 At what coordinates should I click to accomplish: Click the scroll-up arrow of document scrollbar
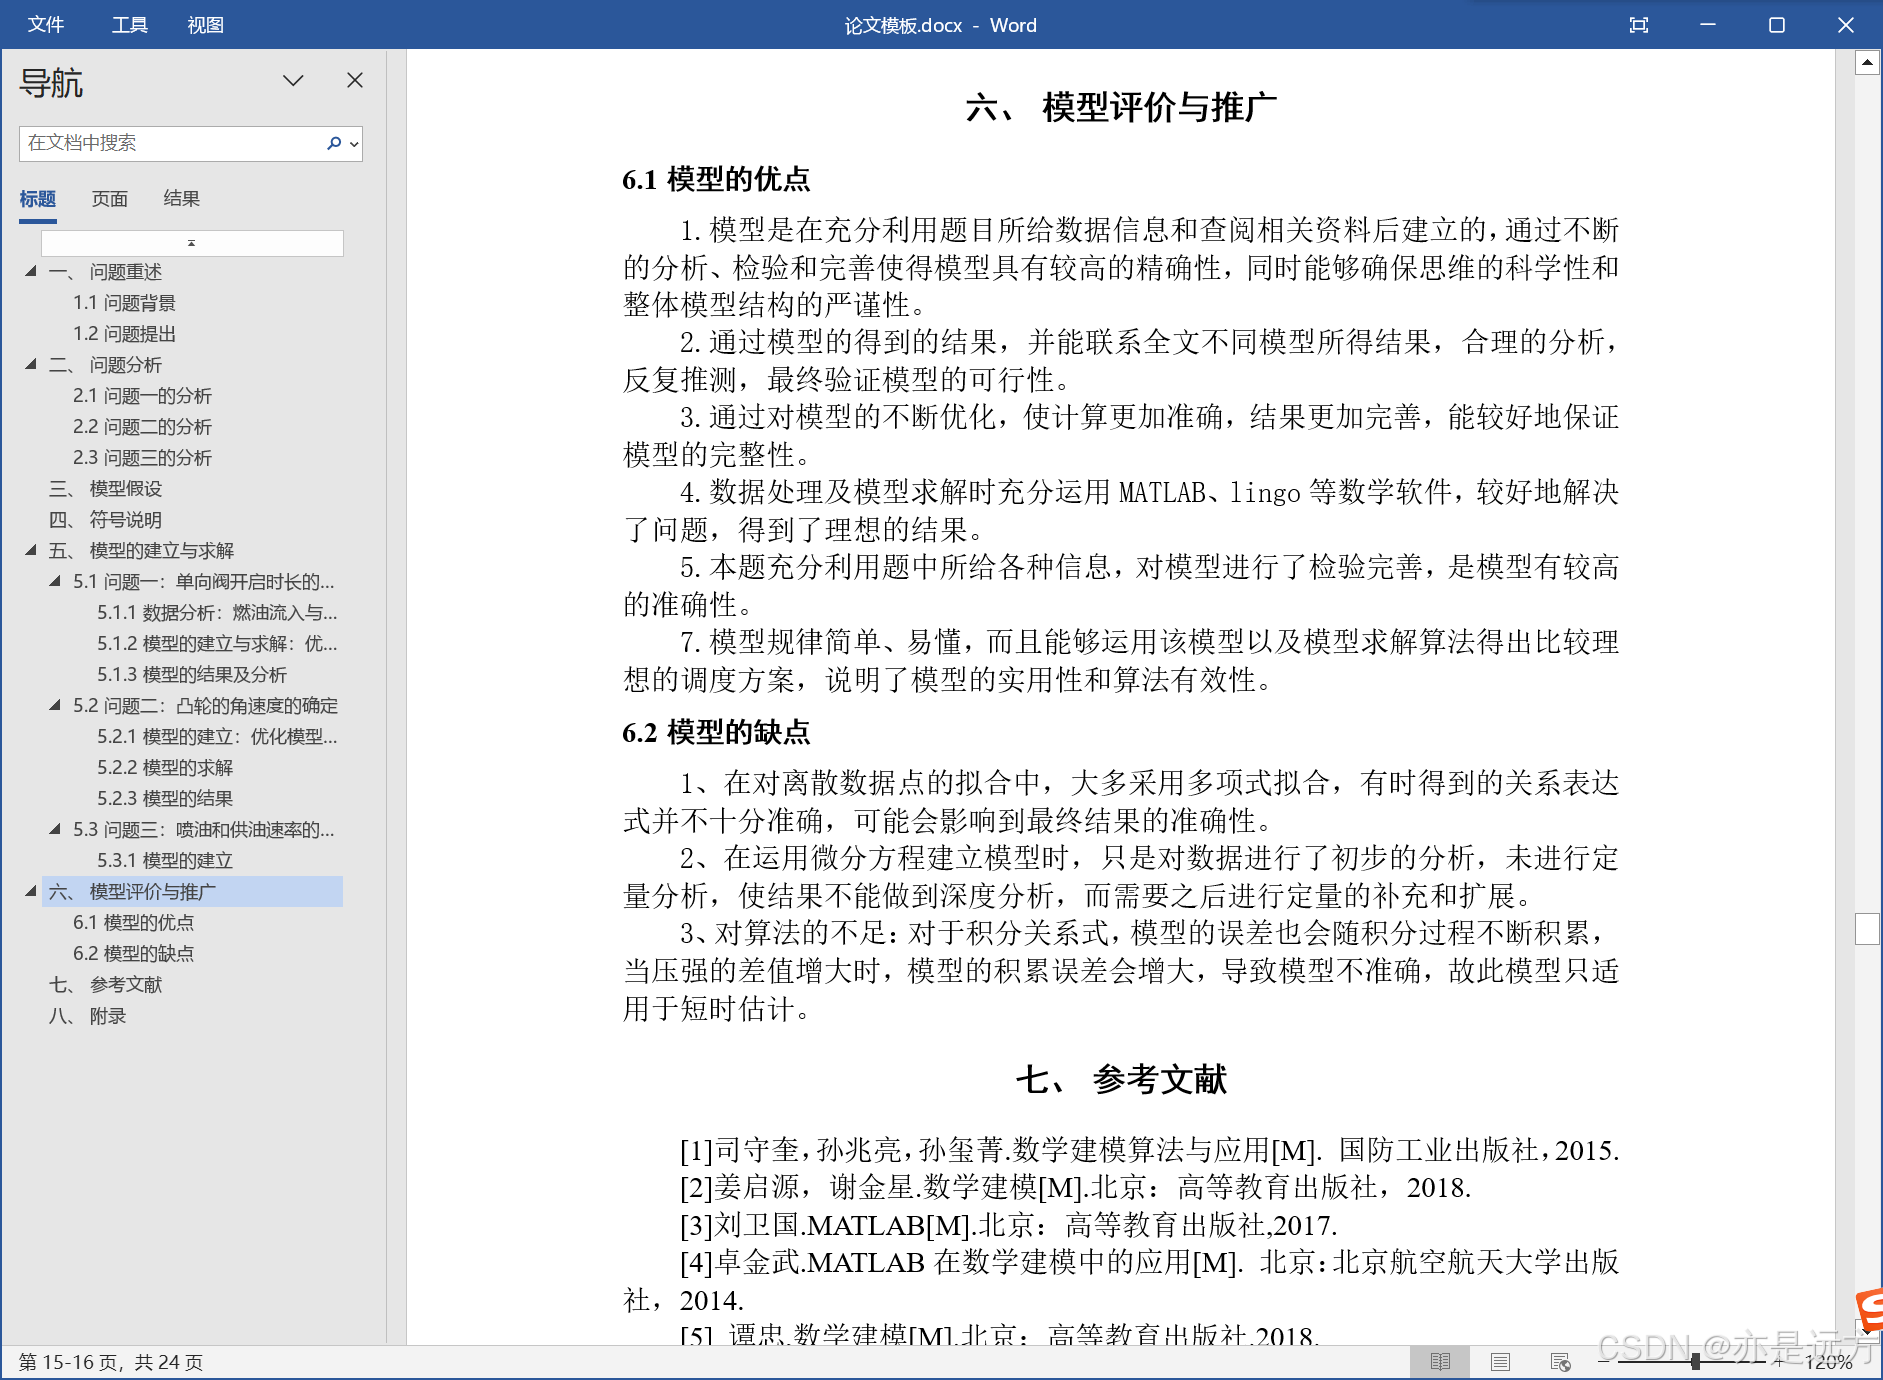[x=1867, y=63]
